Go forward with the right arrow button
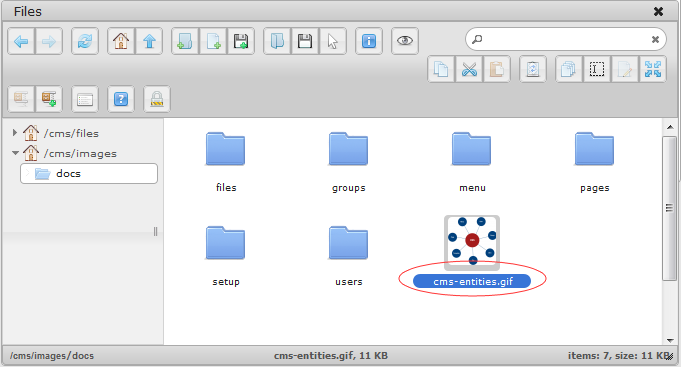This screenshot has width=681, height=367. pyautogui.click(x=49, y=41)
